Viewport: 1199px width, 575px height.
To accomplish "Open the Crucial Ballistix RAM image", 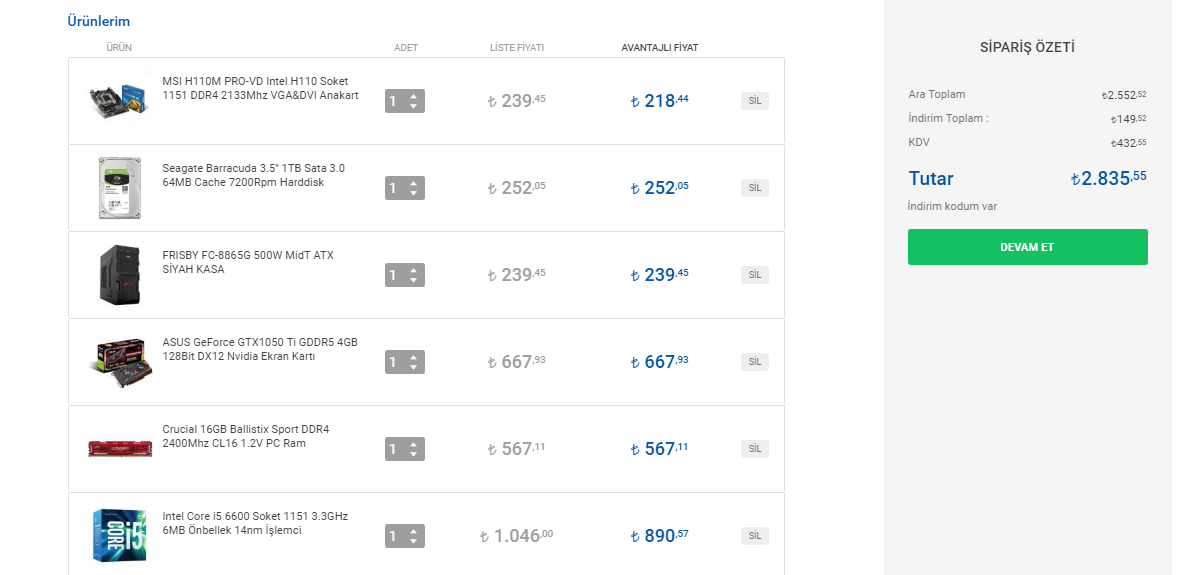I will pyautogui.click(x=120, y=448).
